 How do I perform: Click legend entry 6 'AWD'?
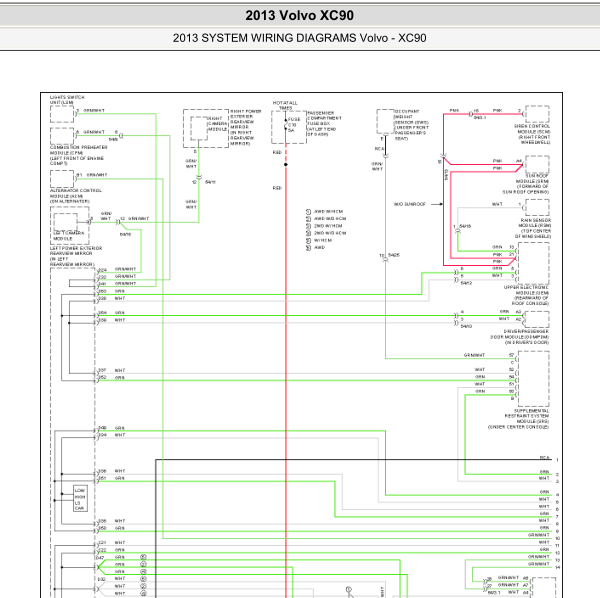(315, 248)
